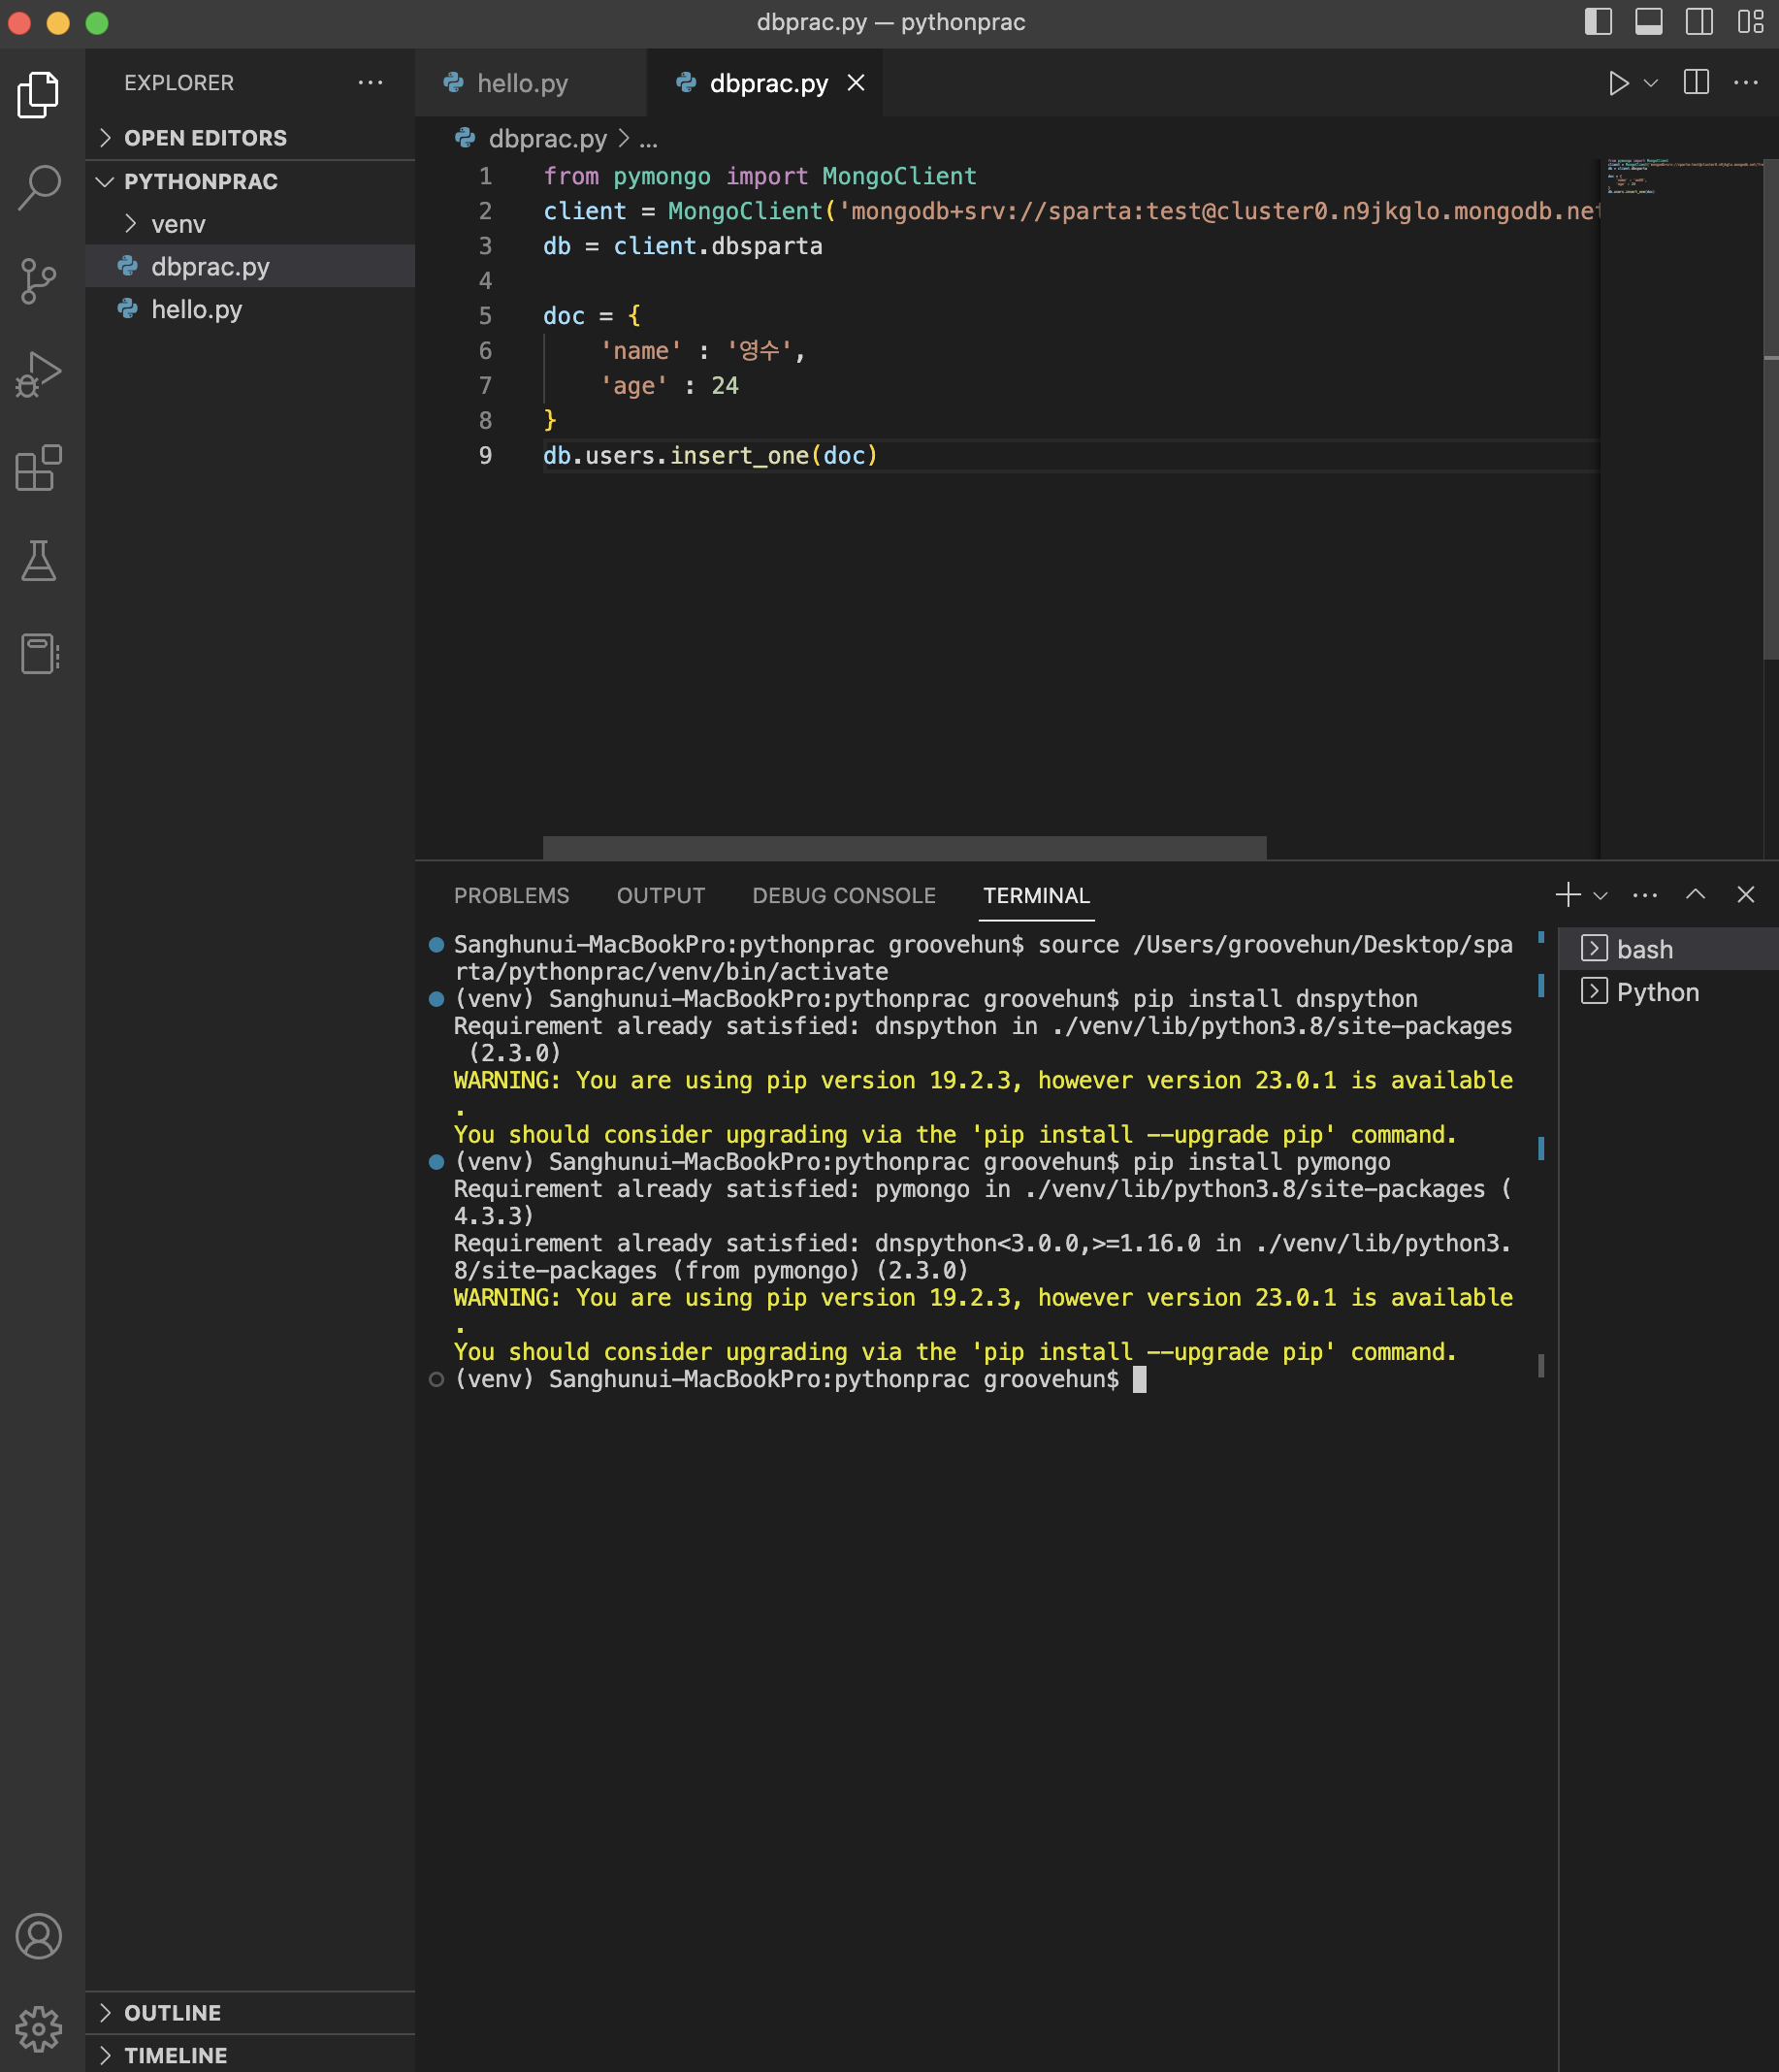Click the editor horizontal scrollbar
The image size is (1779, 2072).
pos(904,847)
